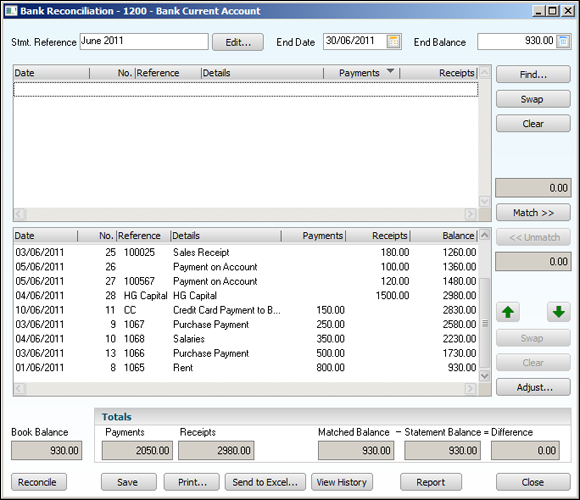This screenshot has height=500, width=580.
Task: Click the Payments column sort arrow
Action: coord(390,71)
